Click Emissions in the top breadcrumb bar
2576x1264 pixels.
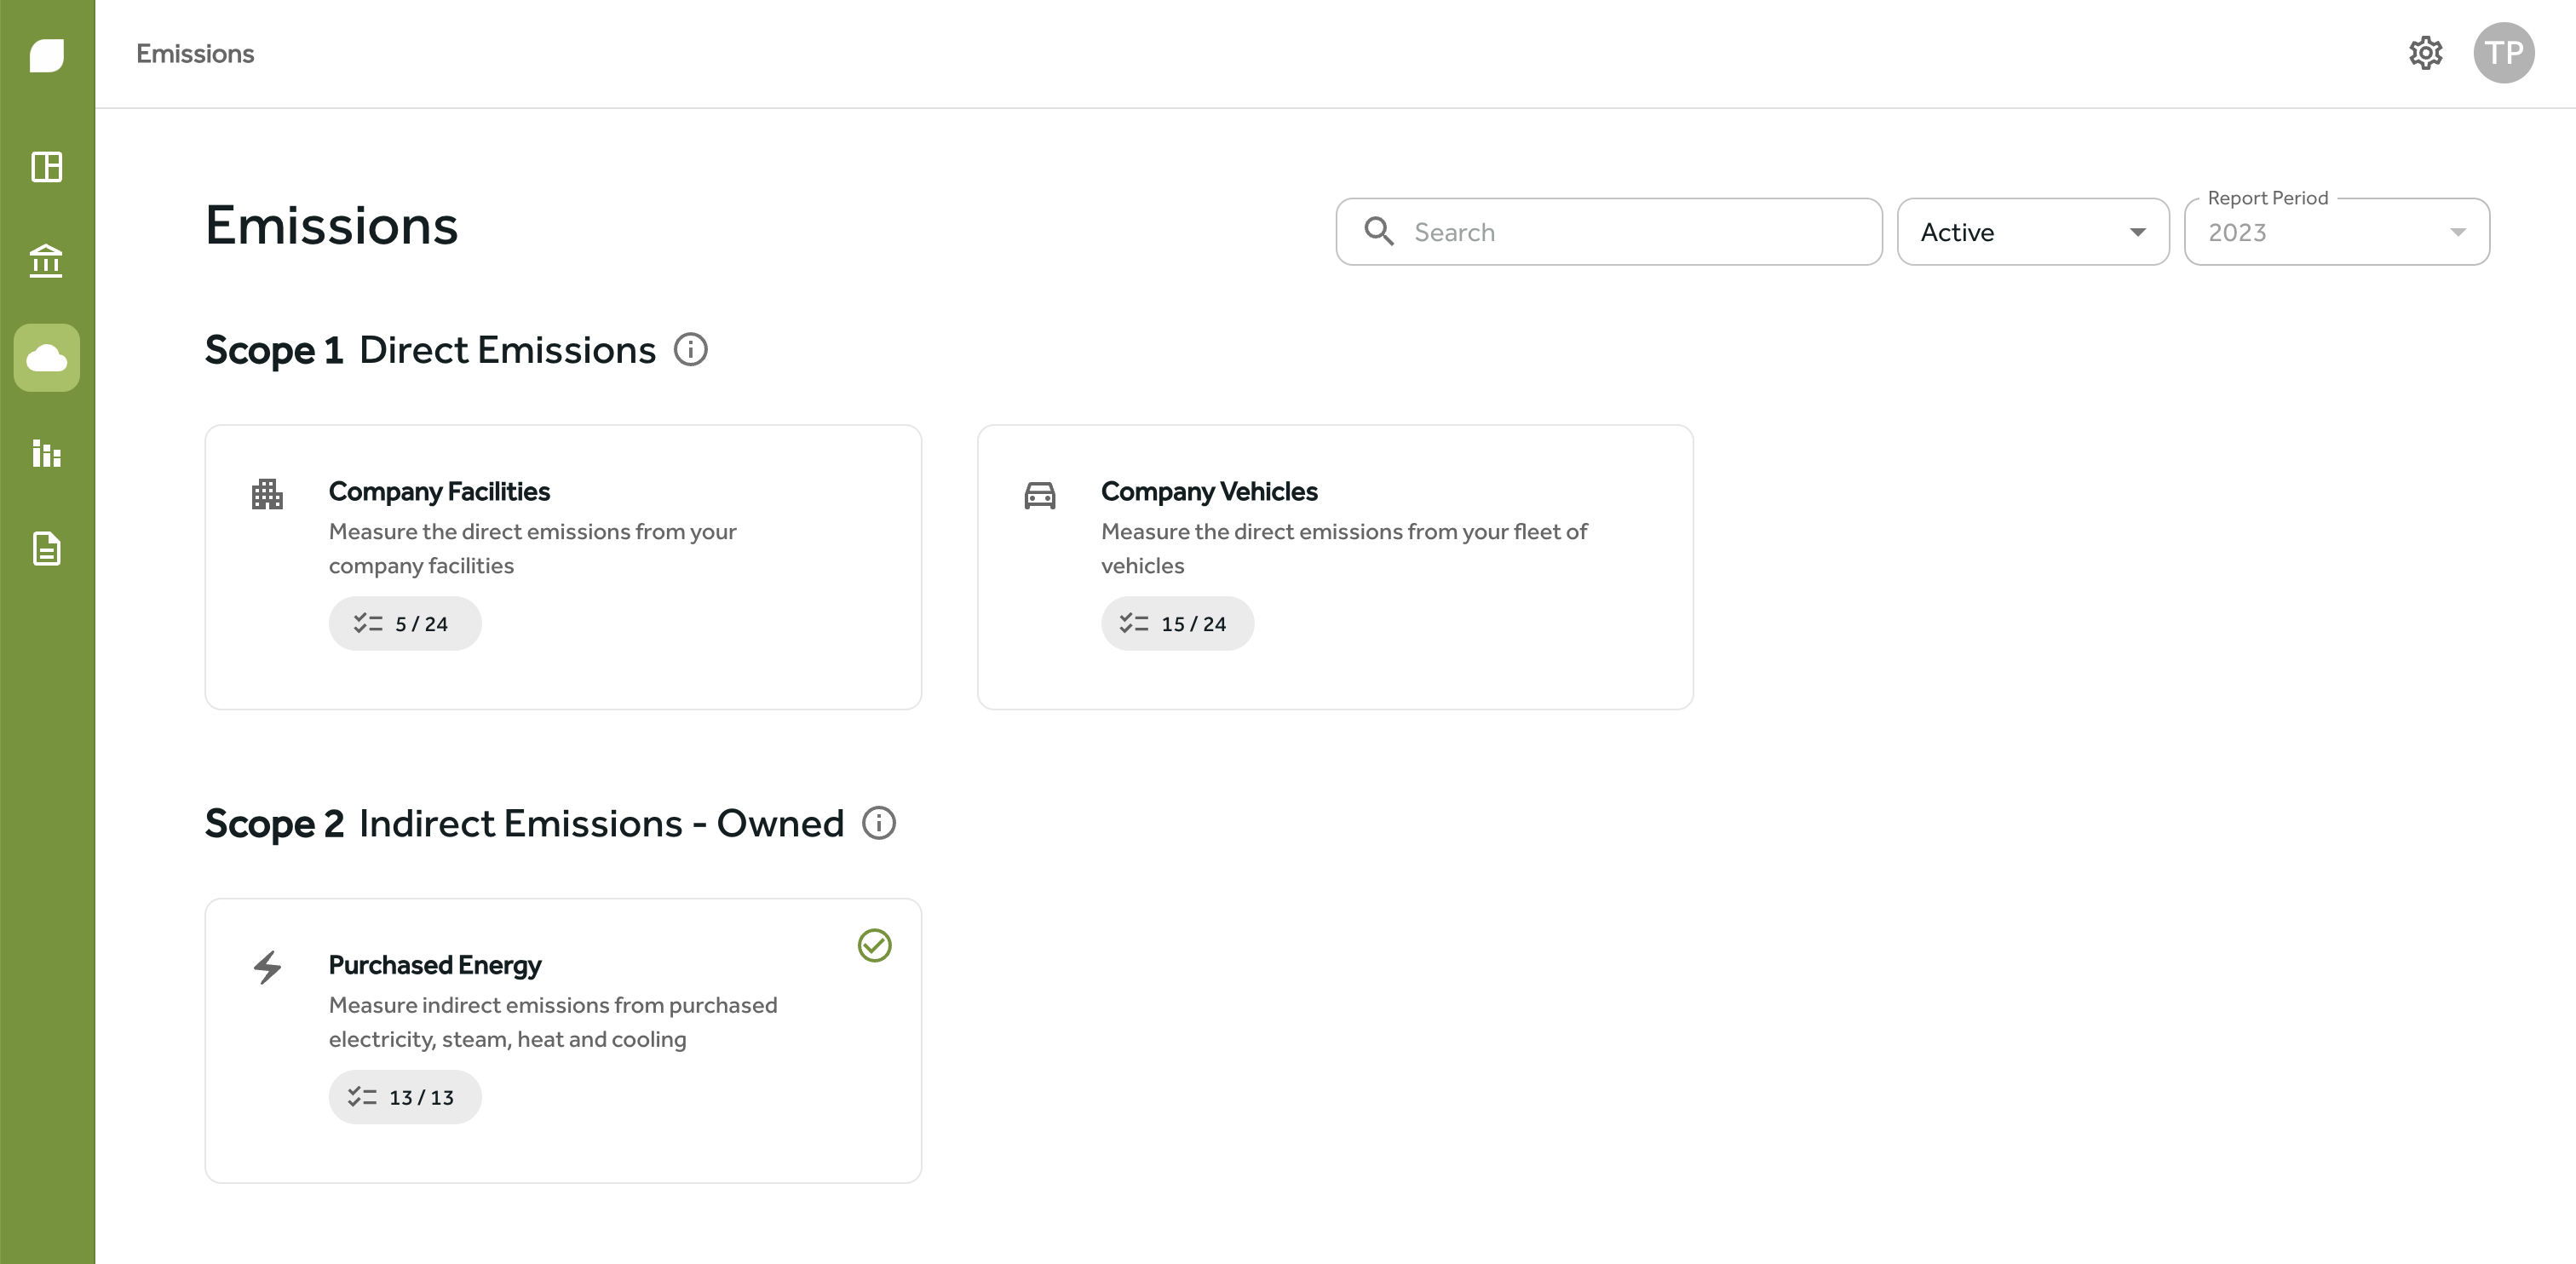tap(195, 53)
